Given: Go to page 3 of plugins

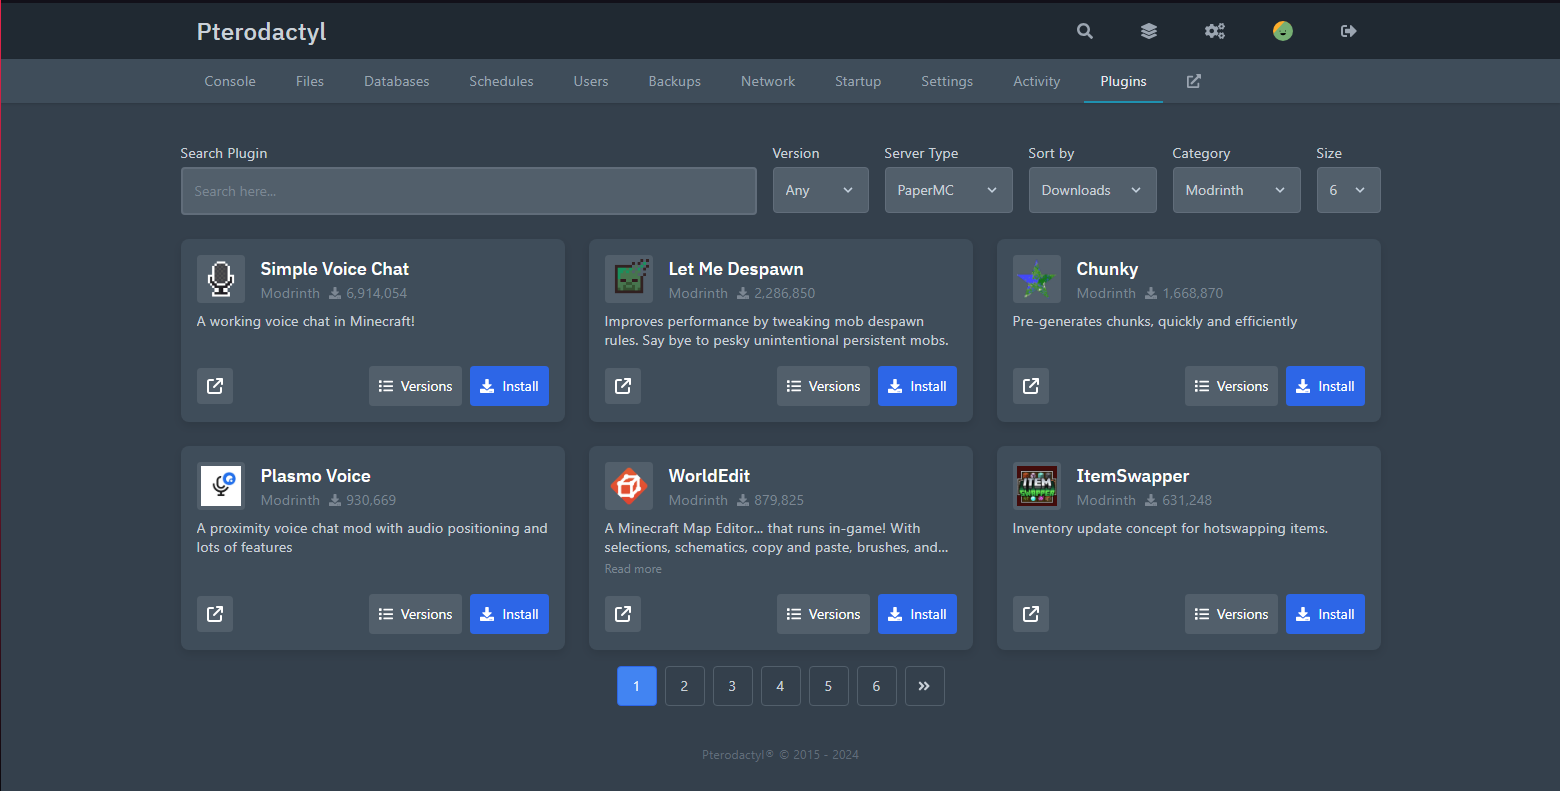Looking at the screenshot, I should tap(732, 686).
